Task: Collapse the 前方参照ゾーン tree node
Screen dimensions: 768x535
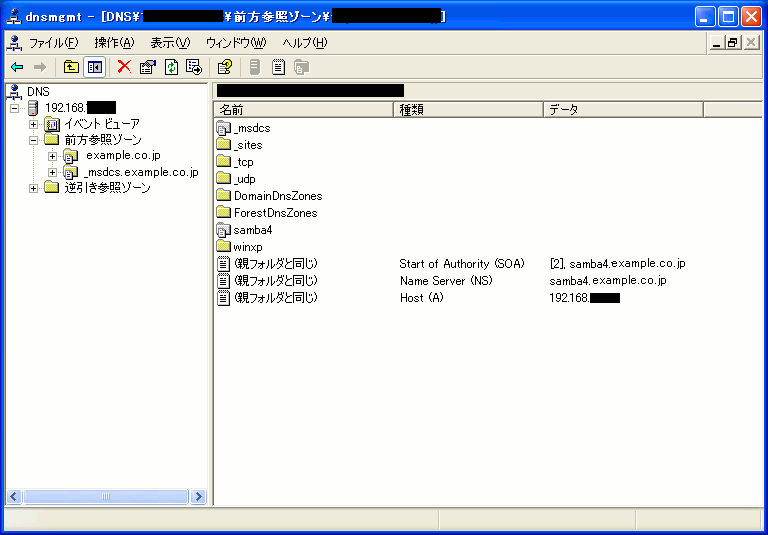Action: [33, 140]
